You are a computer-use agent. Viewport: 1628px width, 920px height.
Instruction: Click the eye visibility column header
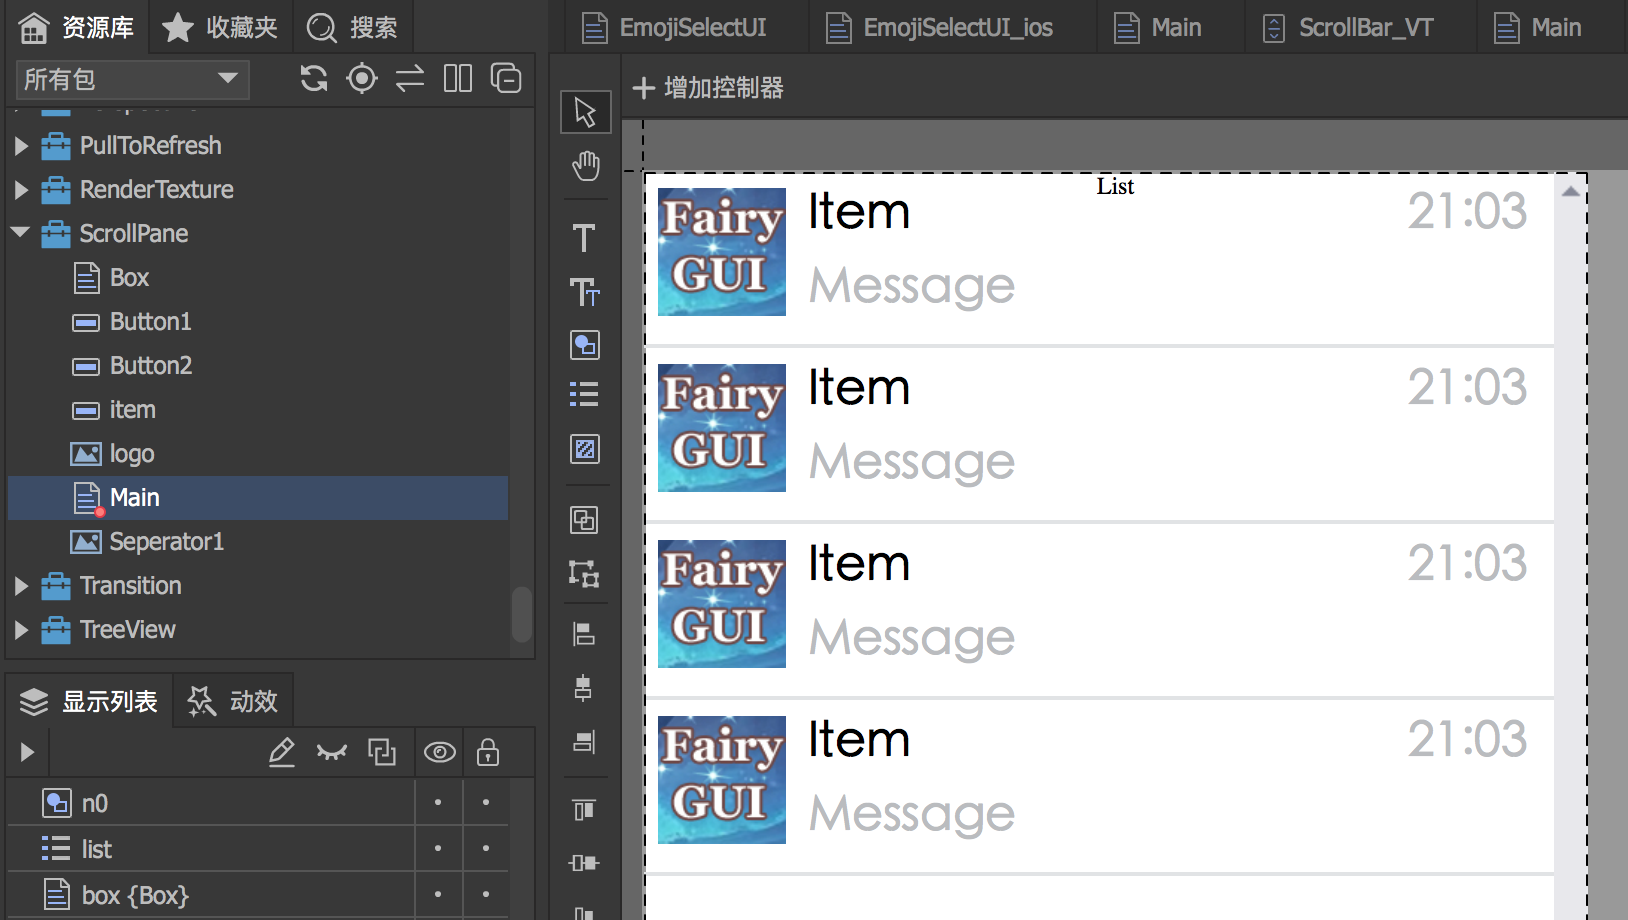[440, 752]
